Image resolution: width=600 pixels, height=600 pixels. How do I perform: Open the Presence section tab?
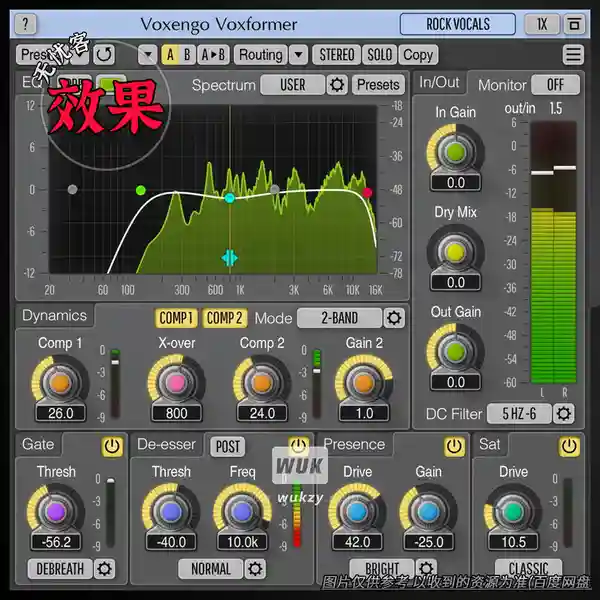click(354, 444)
